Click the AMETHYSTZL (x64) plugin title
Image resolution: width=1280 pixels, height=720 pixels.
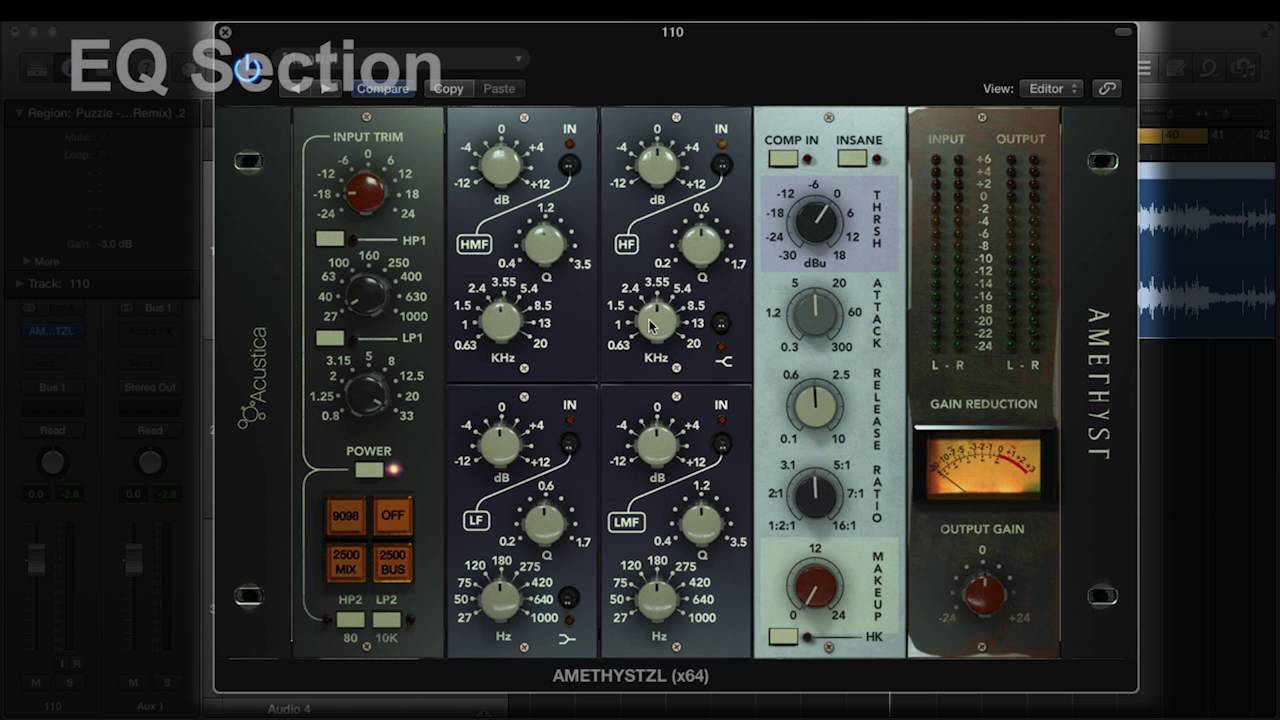pyautogui.click(x=631, y=676)
